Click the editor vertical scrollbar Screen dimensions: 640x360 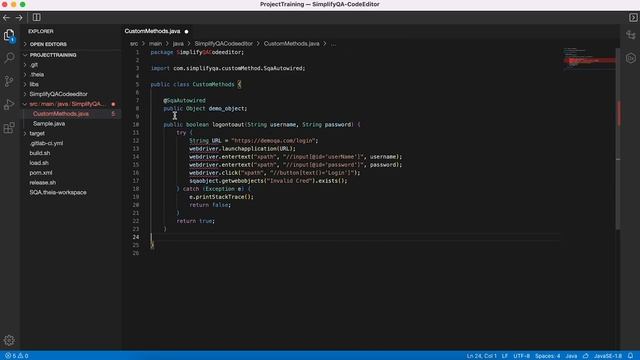(618, 139)
